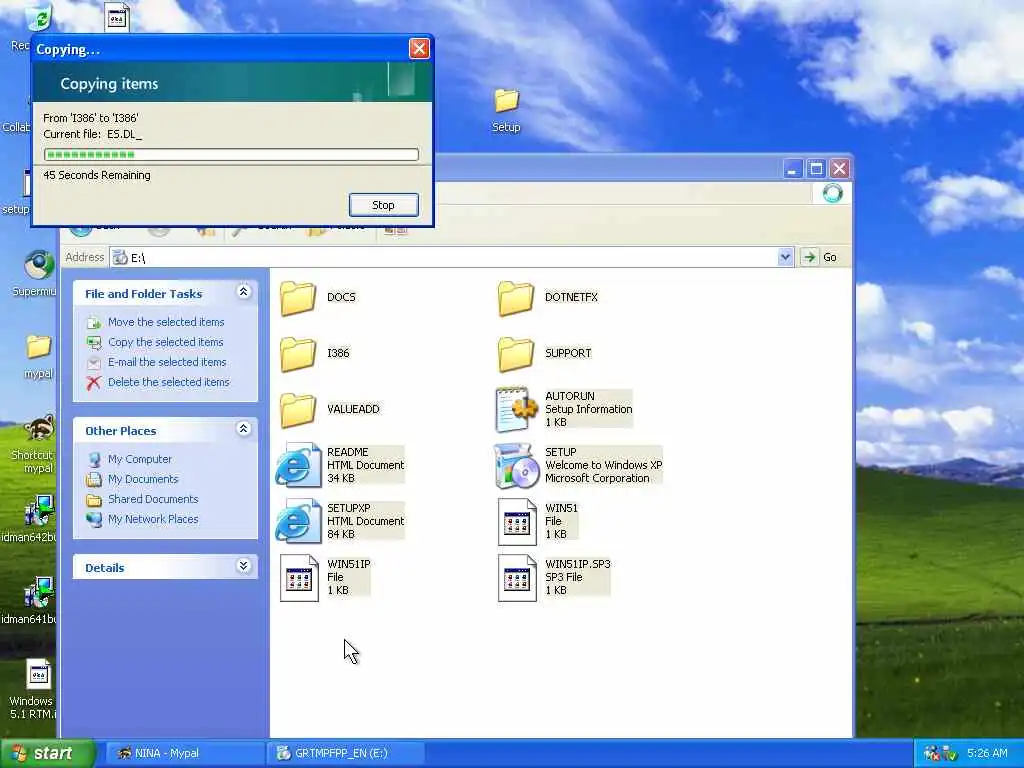The width and height of the screenshot is (1024, 768).
Task: Click the copy progress bar
Action: pos(231,155)
